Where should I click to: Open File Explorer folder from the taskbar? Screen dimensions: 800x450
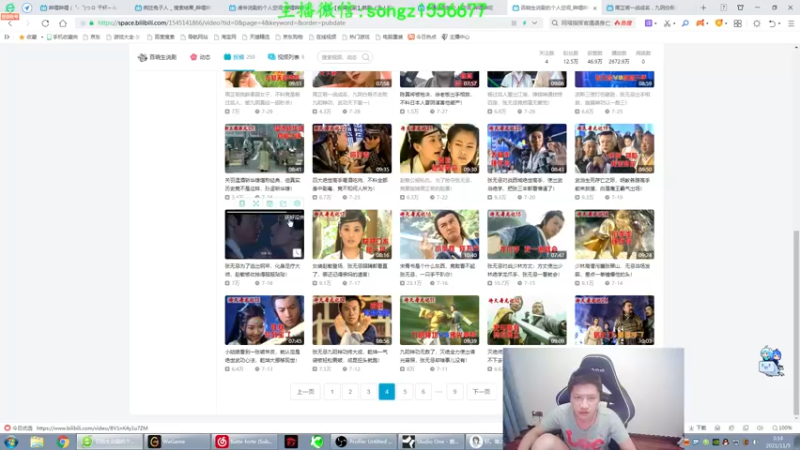pyautogui.click(x=37, y=441)
